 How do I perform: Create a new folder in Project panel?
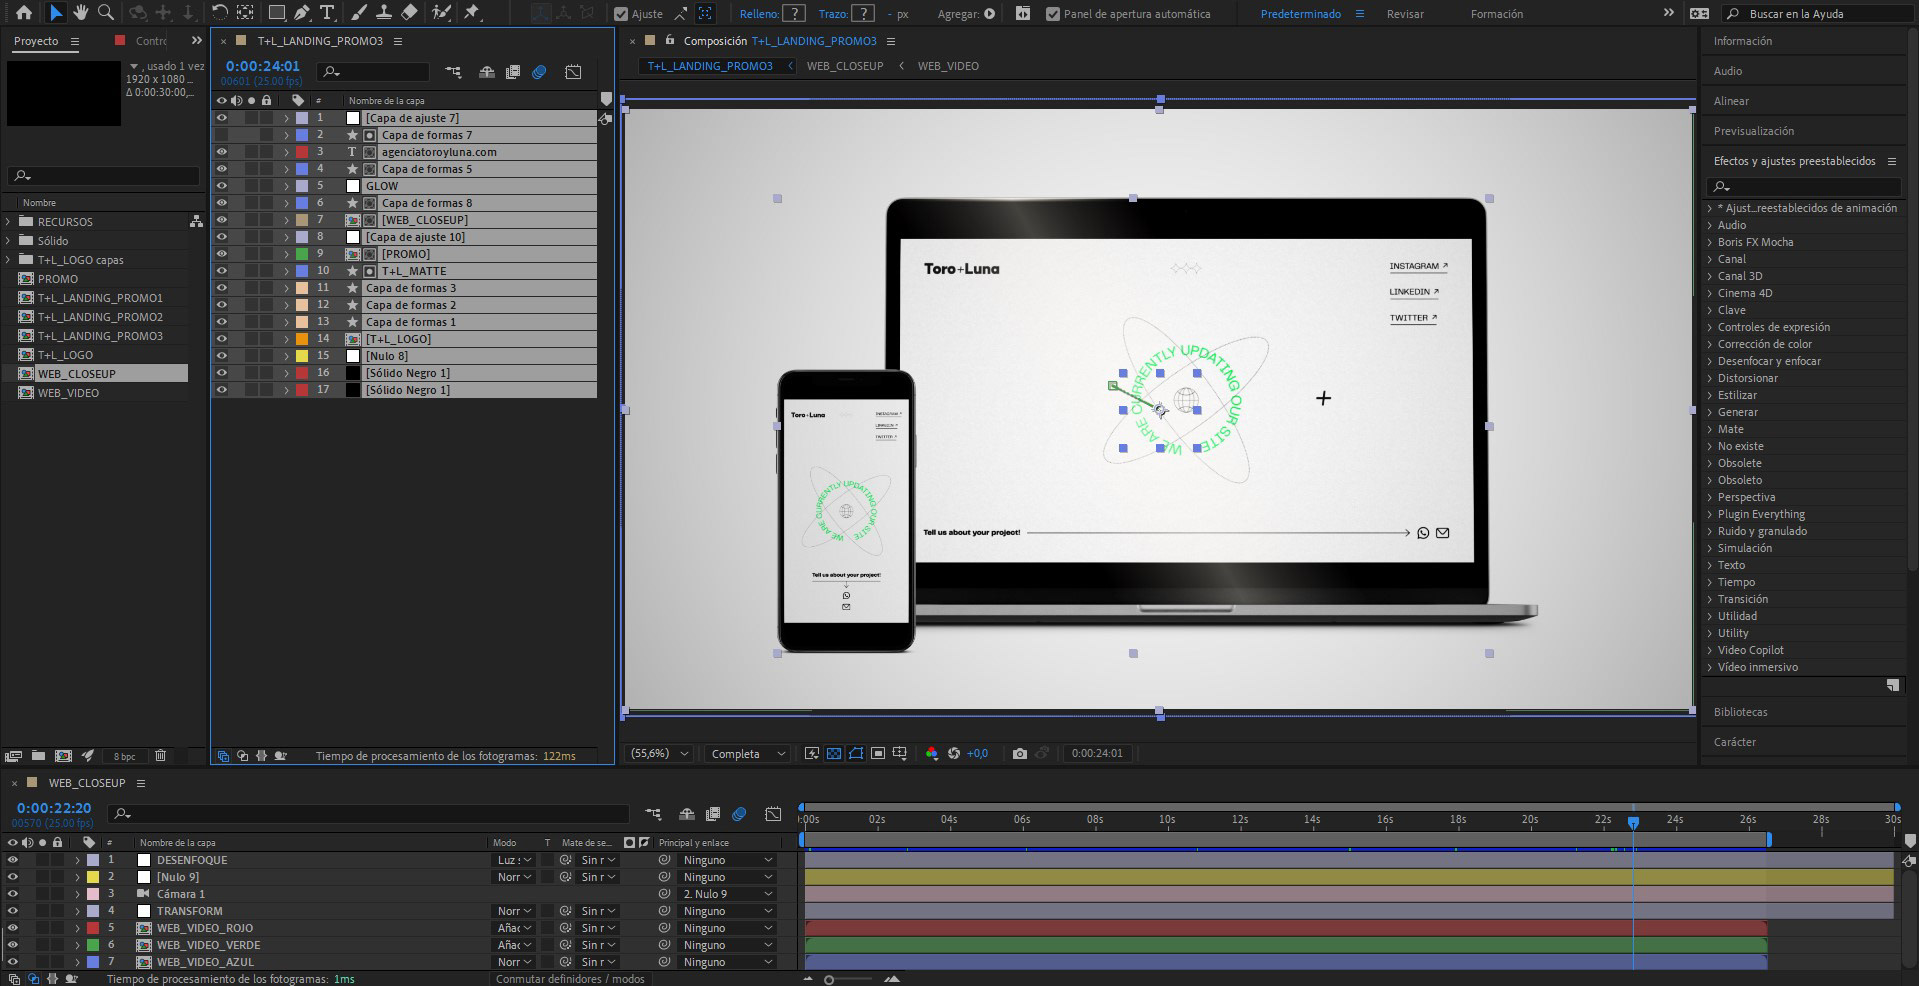tap(38, 756)
